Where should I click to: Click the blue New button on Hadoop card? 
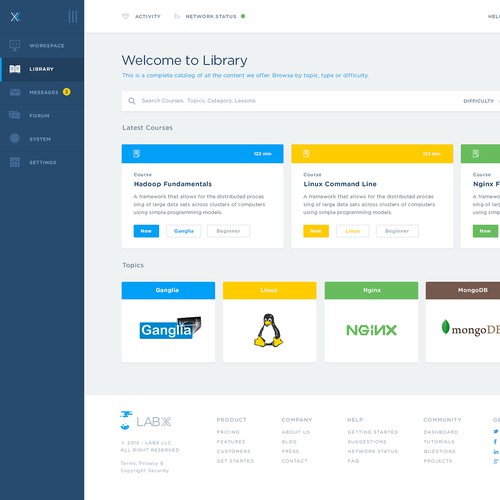[x=146, y=231]
